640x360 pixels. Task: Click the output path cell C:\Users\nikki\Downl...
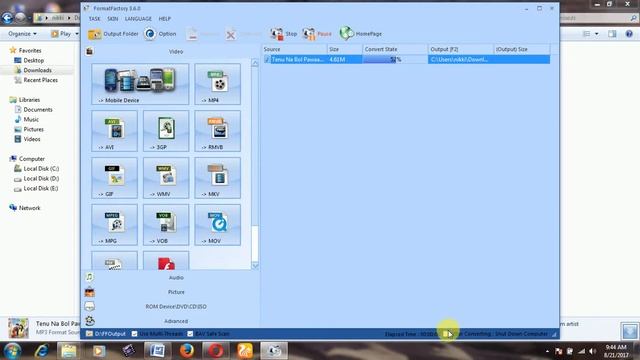coord(461,60)
